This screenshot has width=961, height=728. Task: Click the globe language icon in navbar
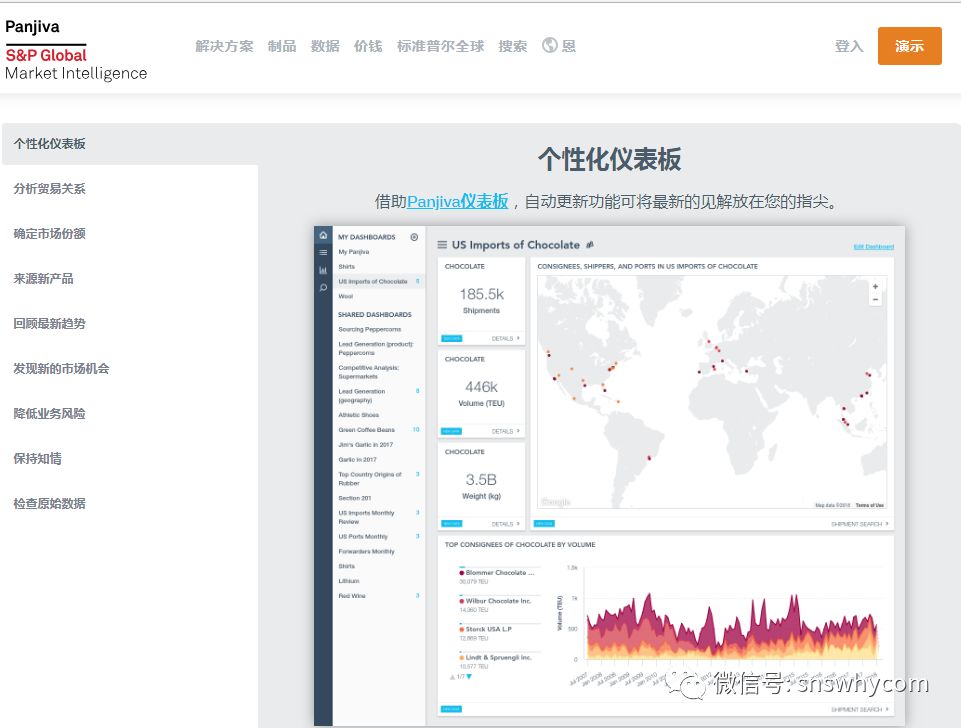(549, 45)
